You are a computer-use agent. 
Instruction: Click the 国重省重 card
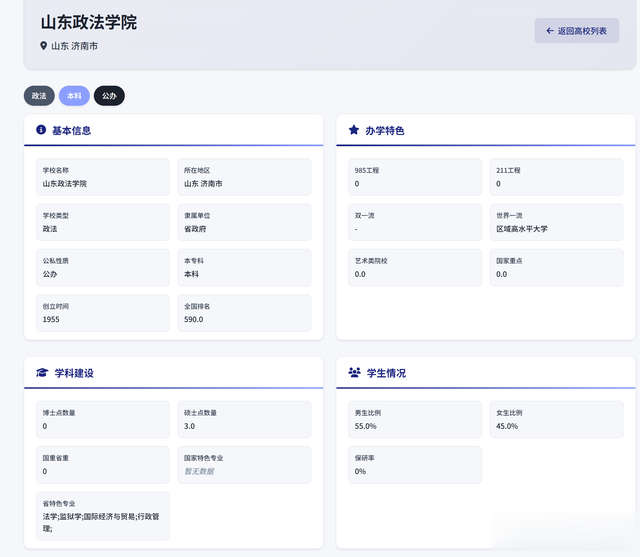pos(103,465)
